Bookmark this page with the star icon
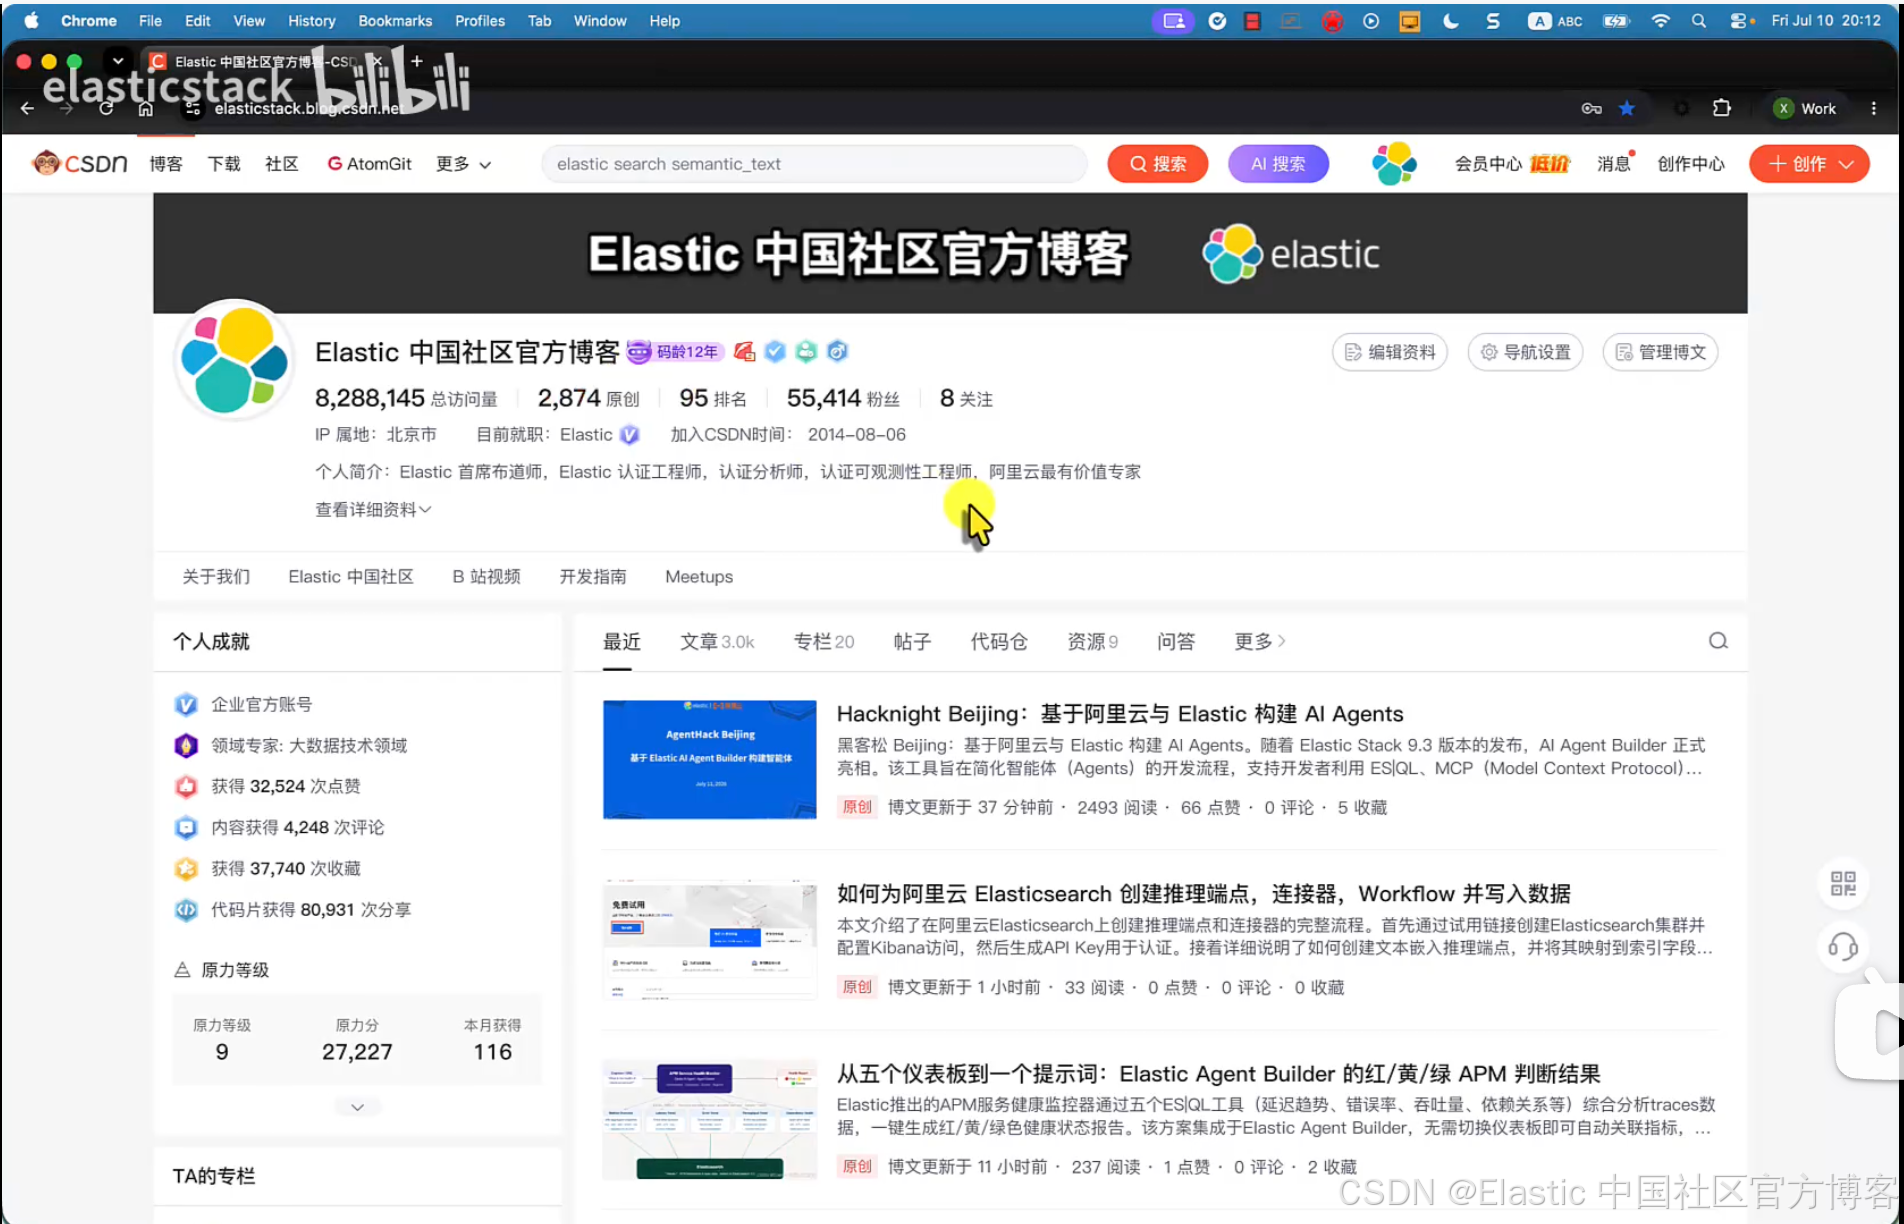Screen dimensions: 1904x1224 coord(1627,108)
